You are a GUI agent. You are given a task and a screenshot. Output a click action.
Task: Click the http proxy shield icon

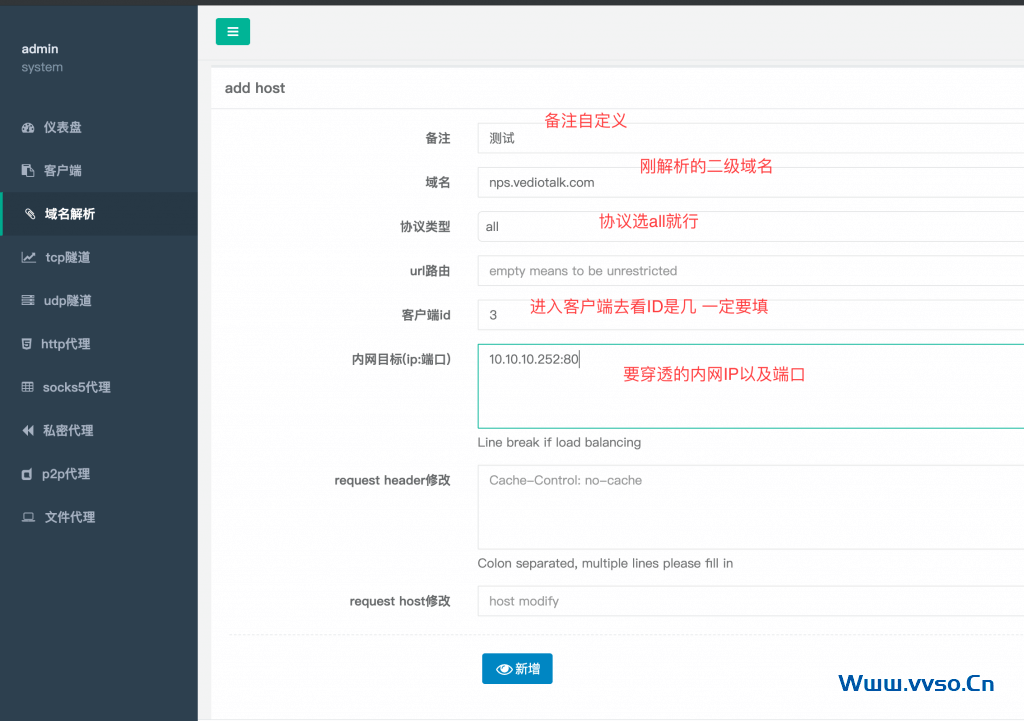(x=27, y=344)
